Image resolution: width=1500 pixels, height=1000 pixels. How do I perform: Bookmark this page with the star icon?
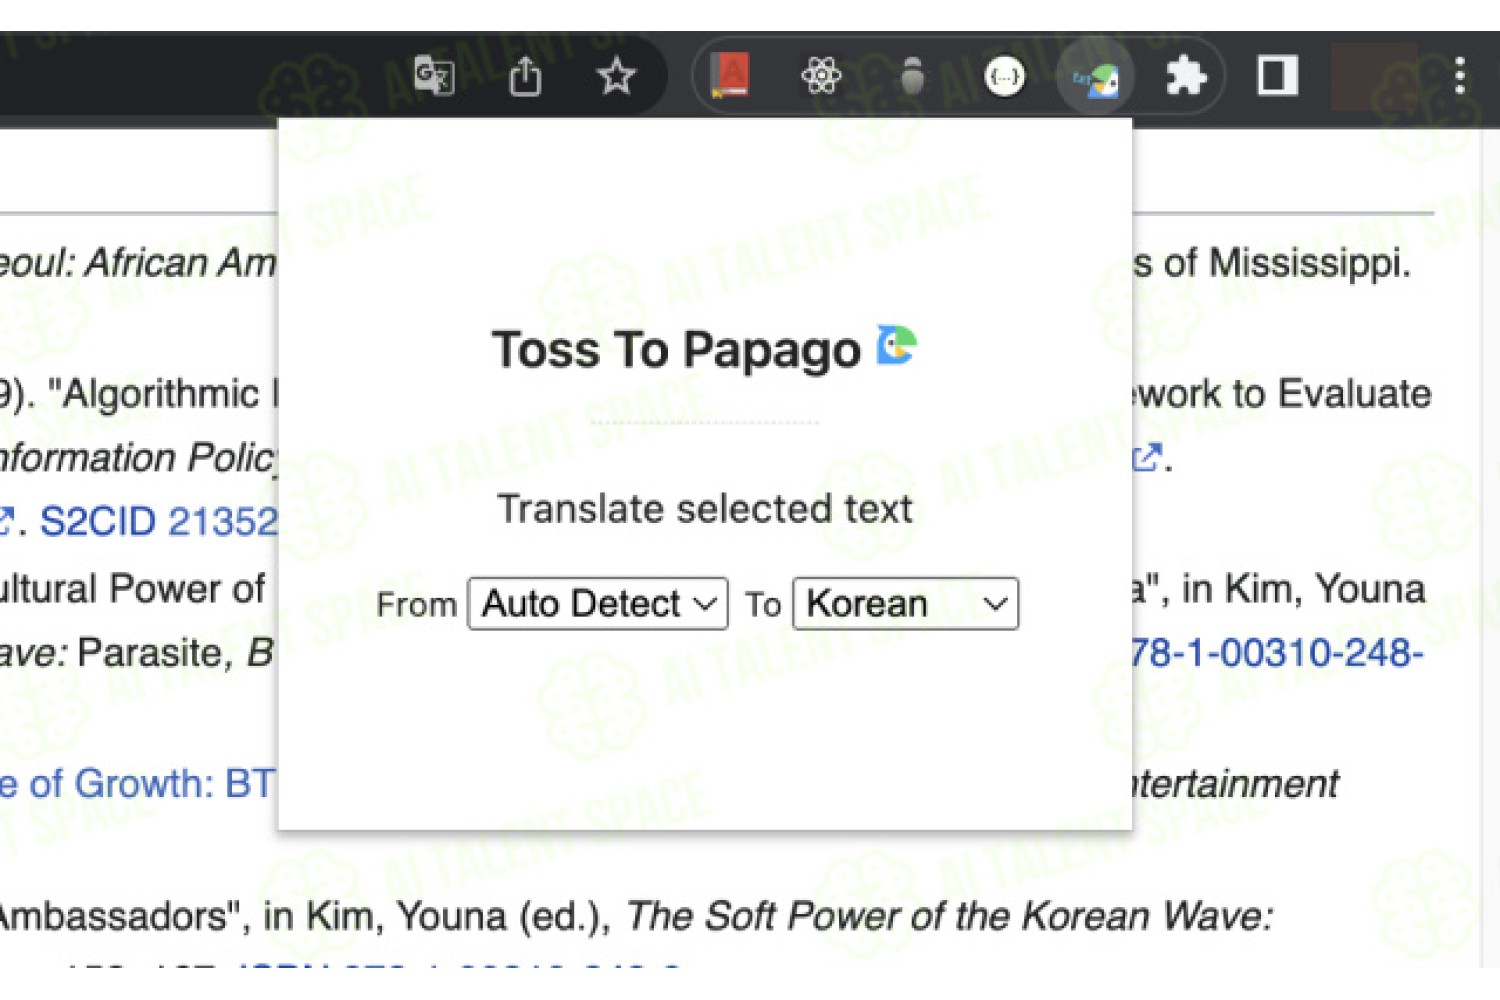[616, 76]
